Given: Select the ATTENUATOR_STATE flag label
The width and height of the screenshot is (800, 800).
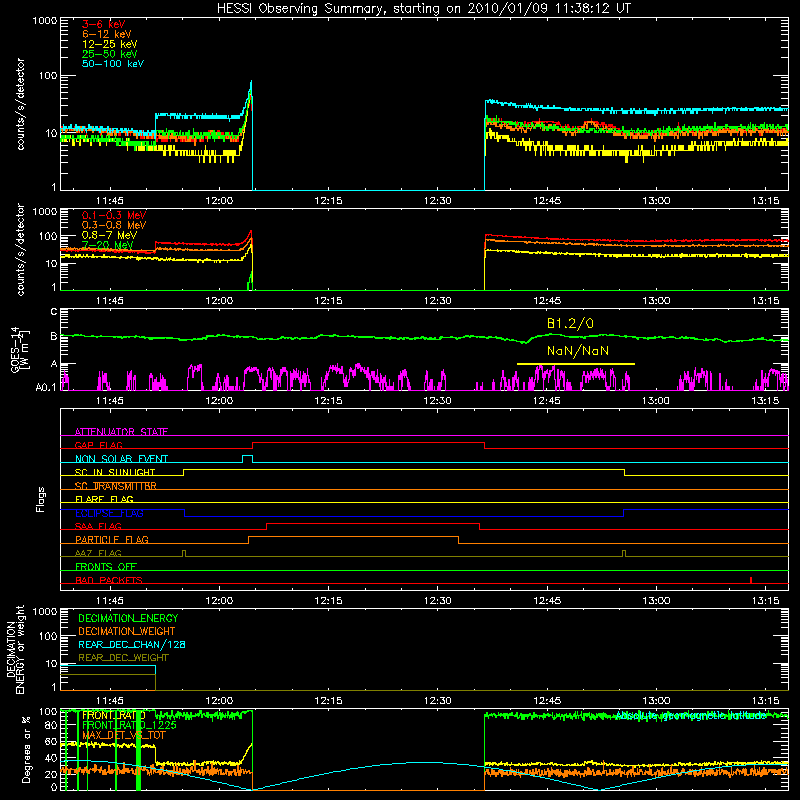Looking at the screenshot, I should coord(121,432).
